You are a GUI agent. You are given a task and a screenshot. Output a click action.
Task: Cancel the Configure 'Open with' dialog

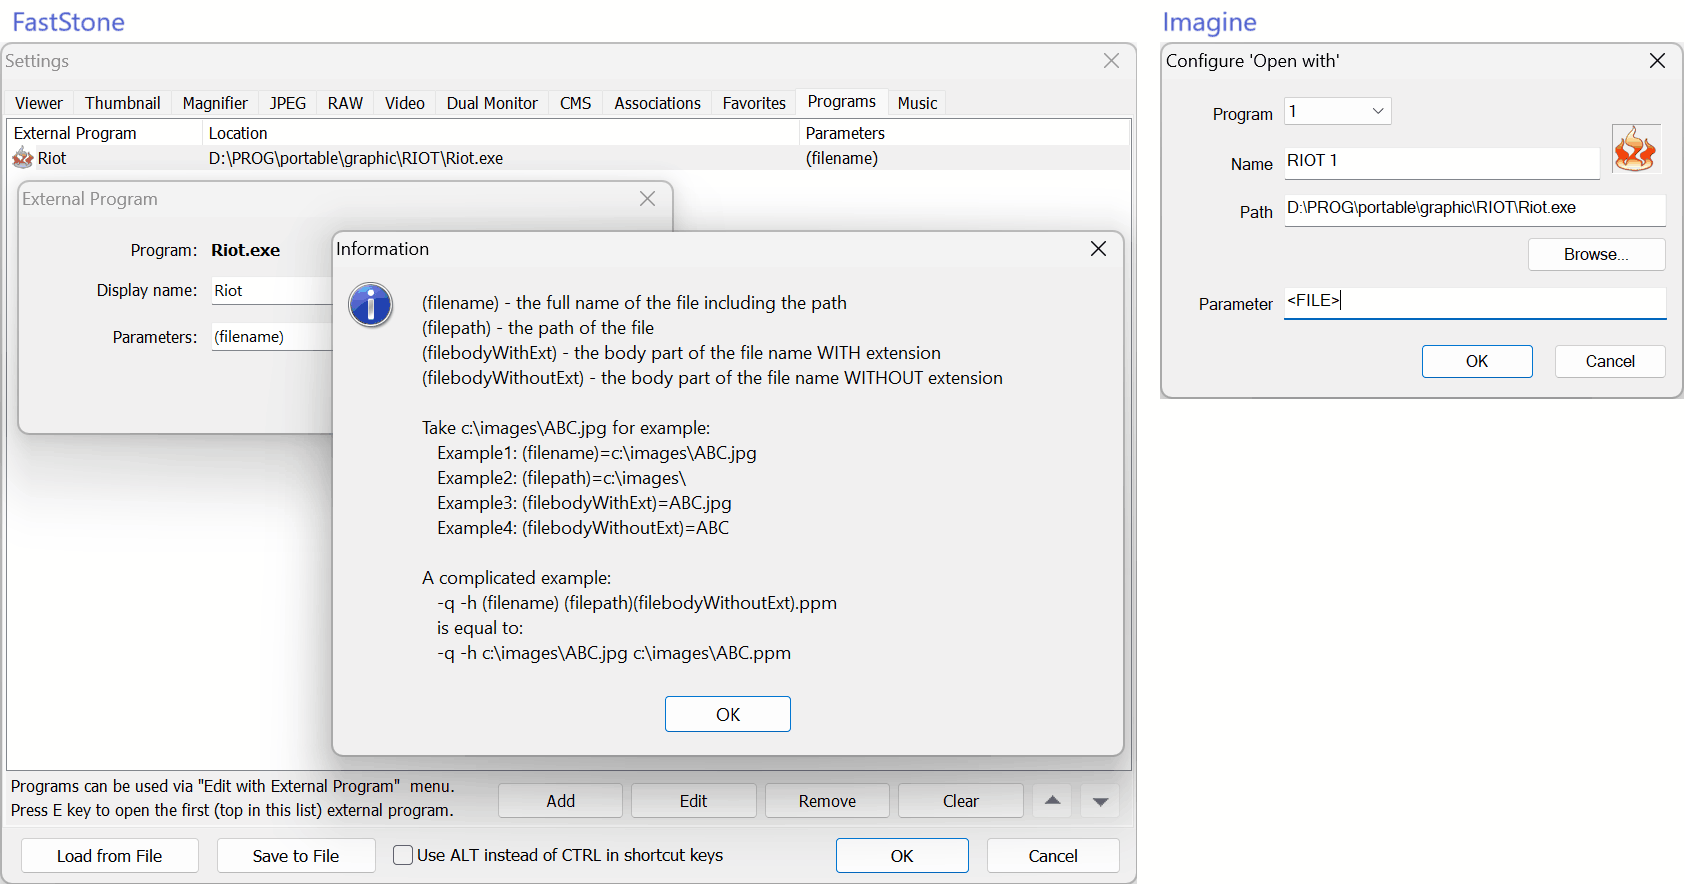click(x=1610, y=361)
